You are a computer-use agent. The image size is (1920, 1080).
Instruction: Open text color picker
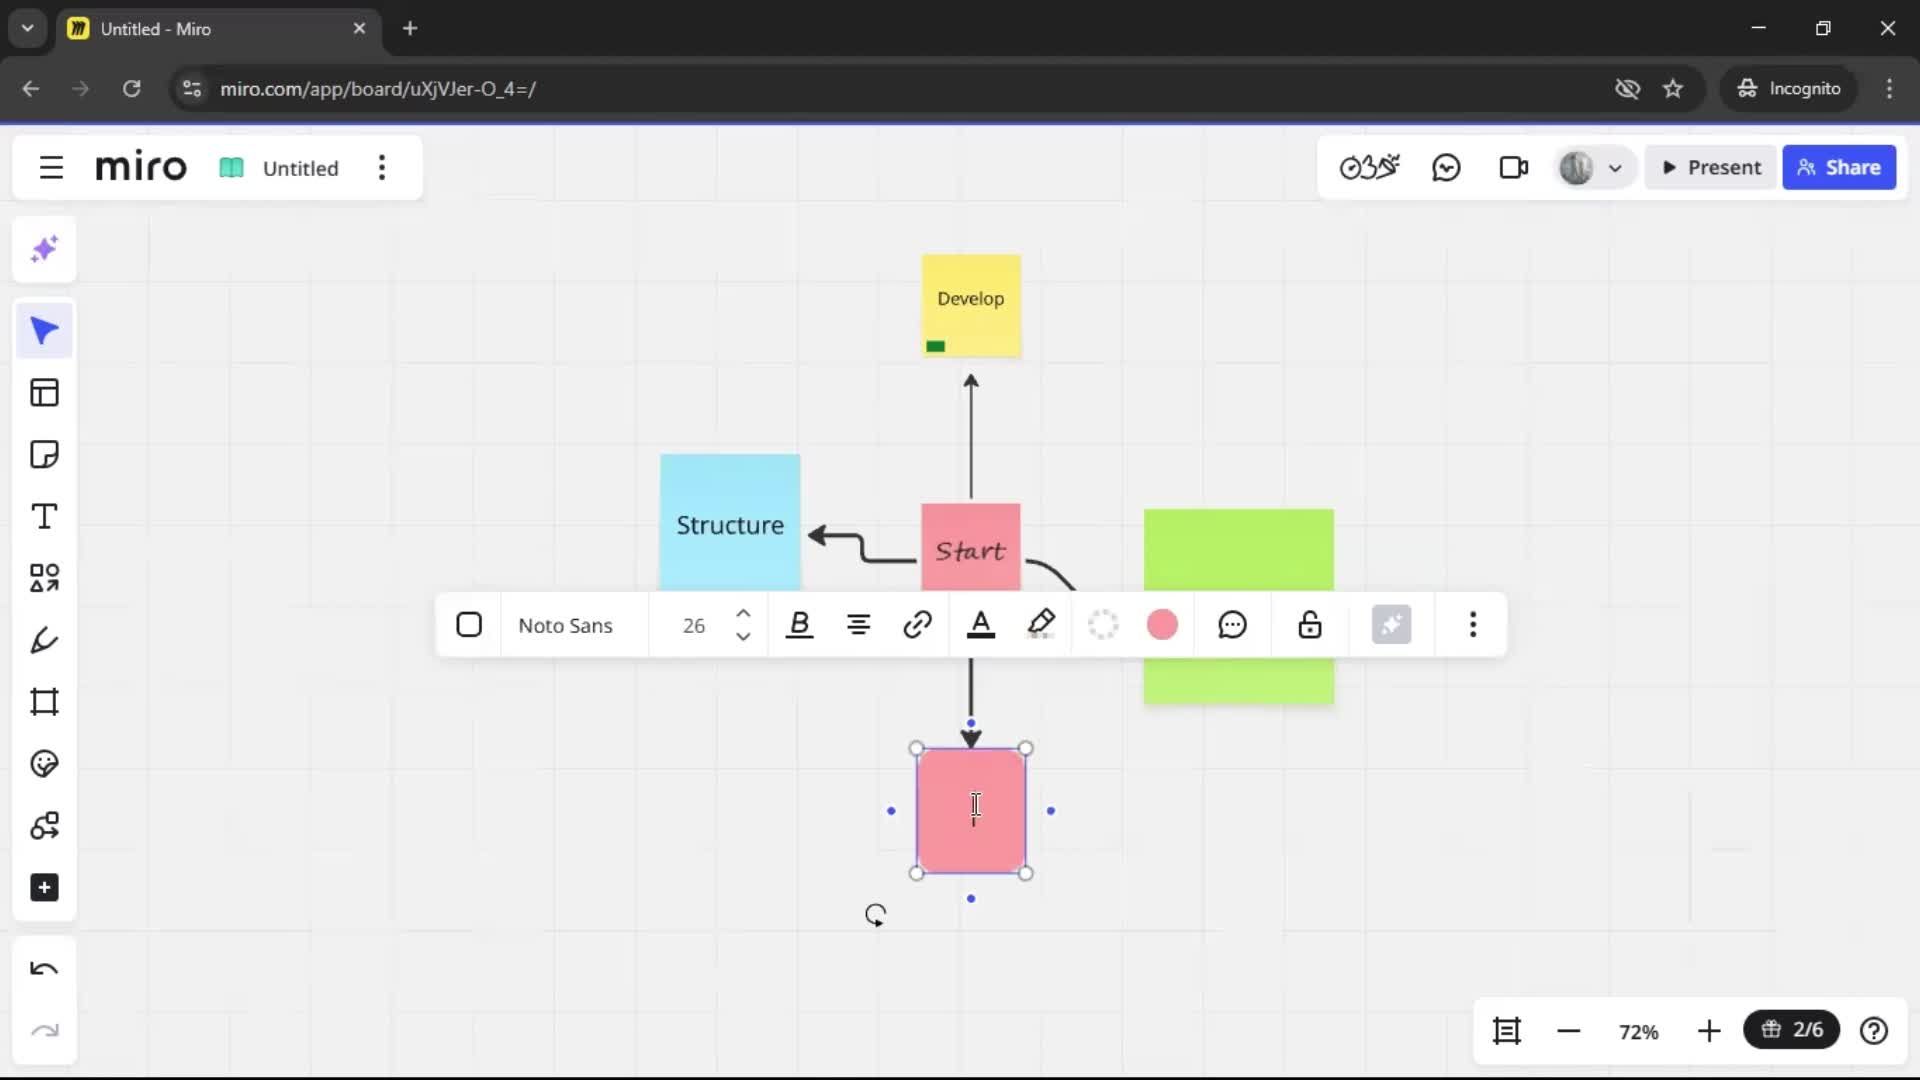tap(981, 625)
